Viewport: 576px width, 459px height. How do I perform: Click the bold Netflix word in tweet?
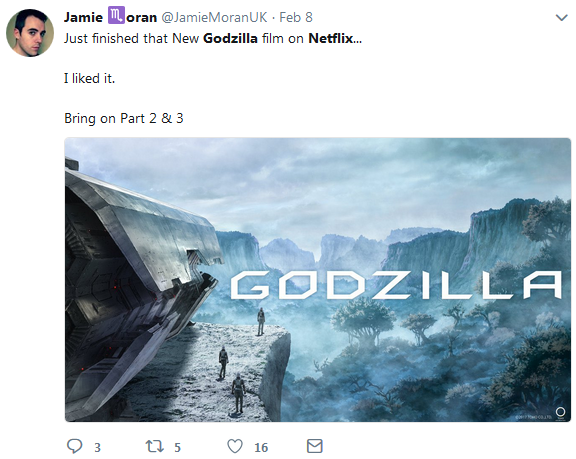pos(331,38)
